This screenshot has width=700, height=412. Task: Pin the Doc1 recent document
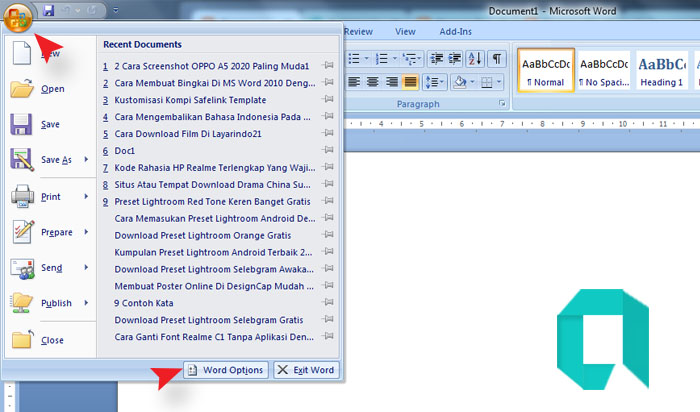[328, 150]
